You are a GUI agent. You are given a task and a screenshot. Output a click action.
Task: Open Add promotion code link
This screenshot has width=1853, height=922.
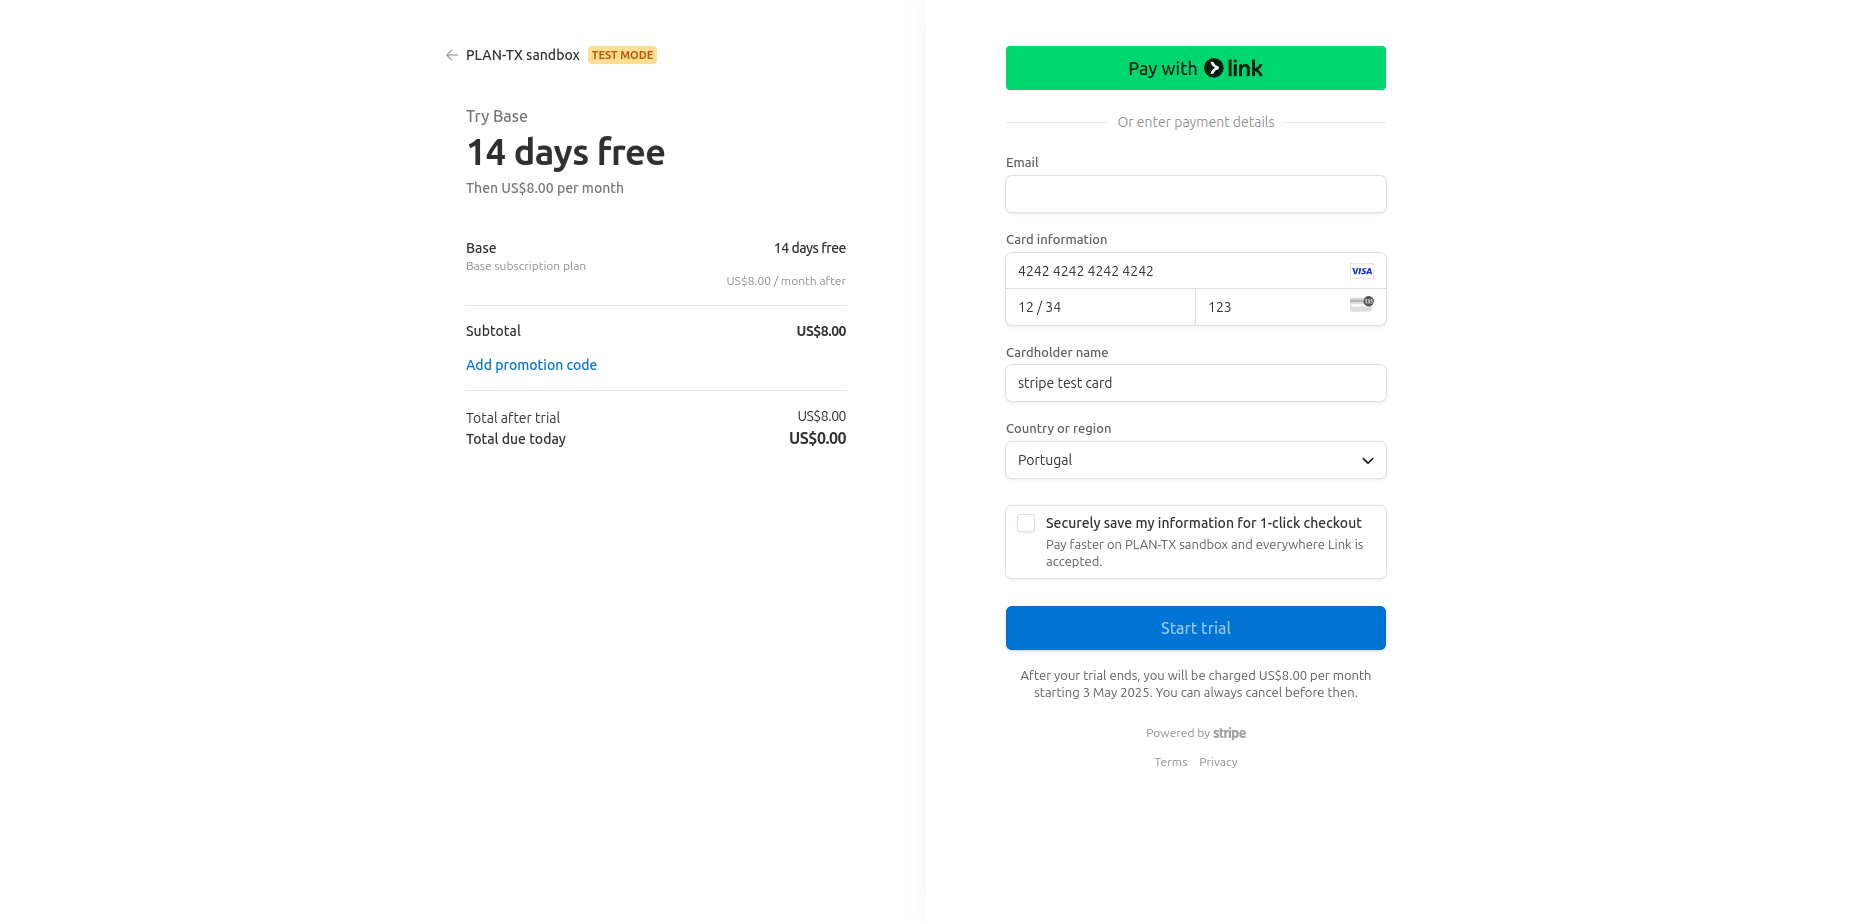(x=531, y=365)
